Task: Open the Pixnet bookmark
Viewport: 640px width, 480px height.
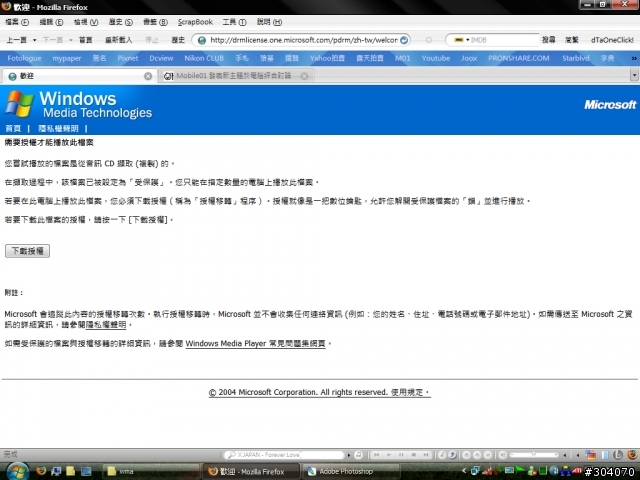Action: point(128,58)
